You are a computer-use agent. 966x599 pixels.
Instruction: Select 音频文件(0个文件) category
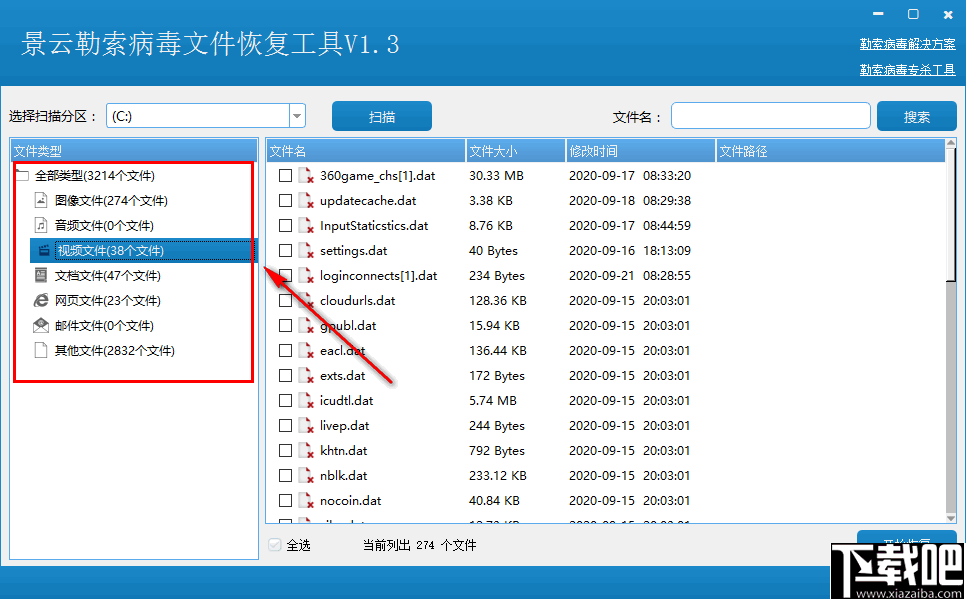(x=104, y=226)
